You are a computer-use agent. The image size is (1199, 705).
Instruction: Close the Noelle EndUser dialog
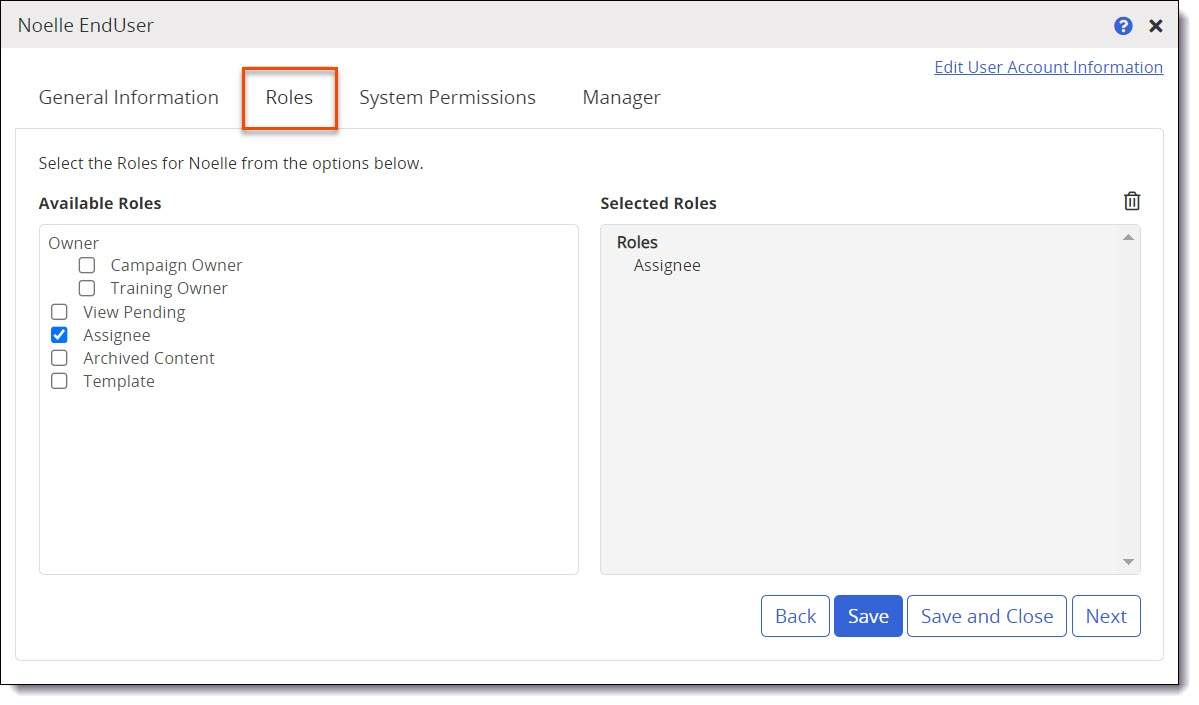1156,26
